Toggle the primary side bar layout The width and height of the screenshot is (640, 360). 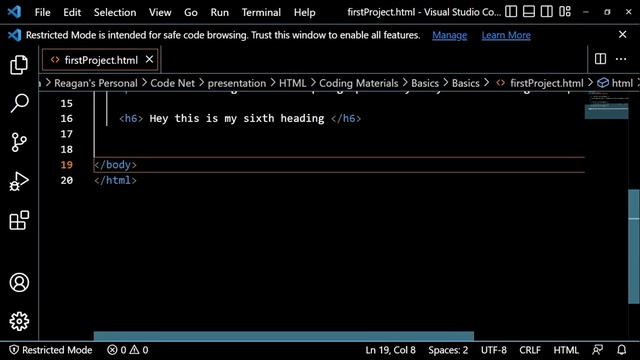(511, 12)
